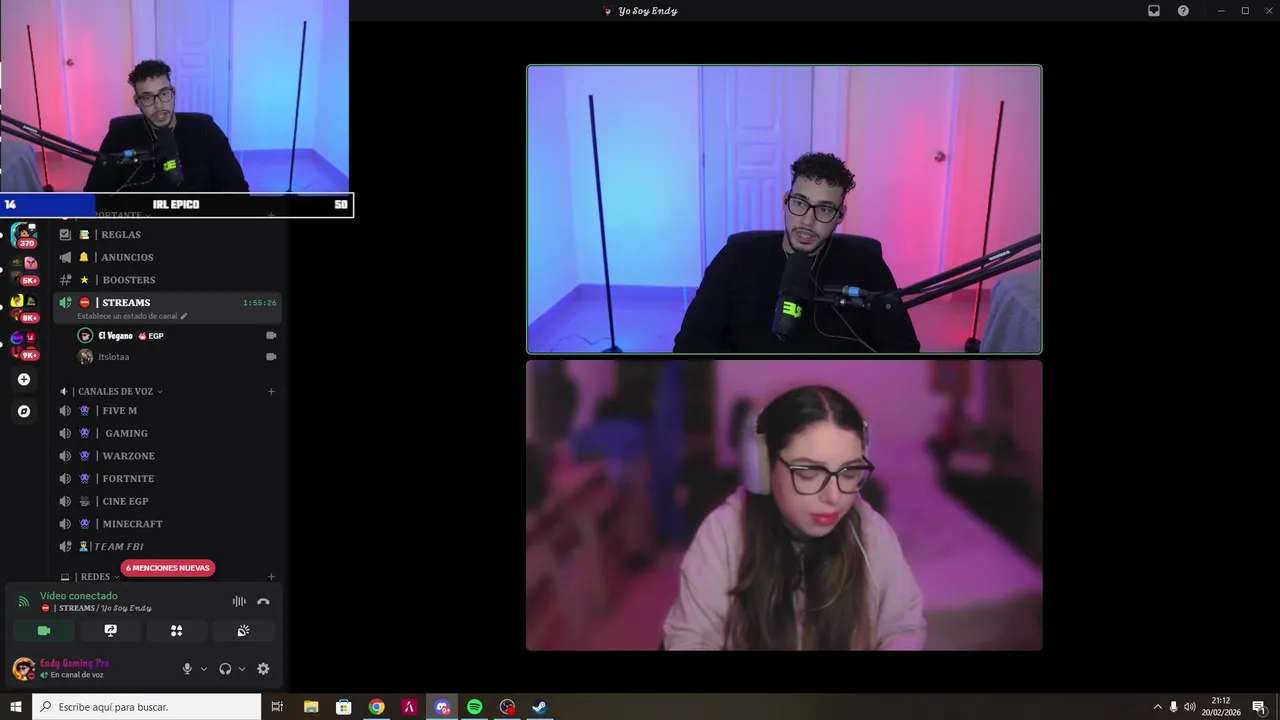Viewport: 1280px width, 720px height.
Task: Open headphones output device options arrow
Action: (242, 669)
